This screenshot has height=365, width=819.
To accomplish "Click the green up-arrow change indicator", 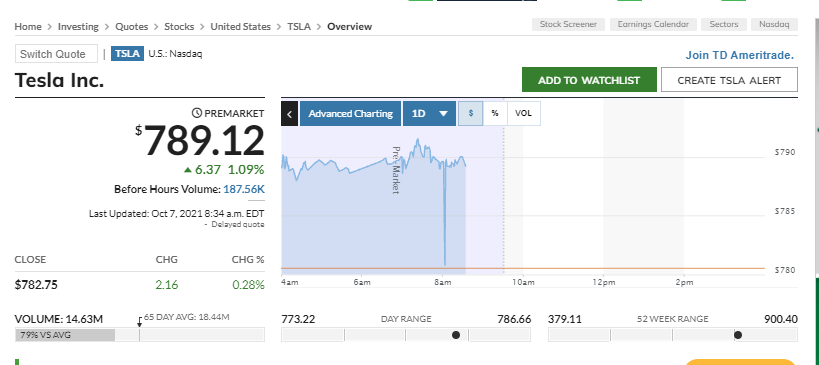I will [188, 170].
